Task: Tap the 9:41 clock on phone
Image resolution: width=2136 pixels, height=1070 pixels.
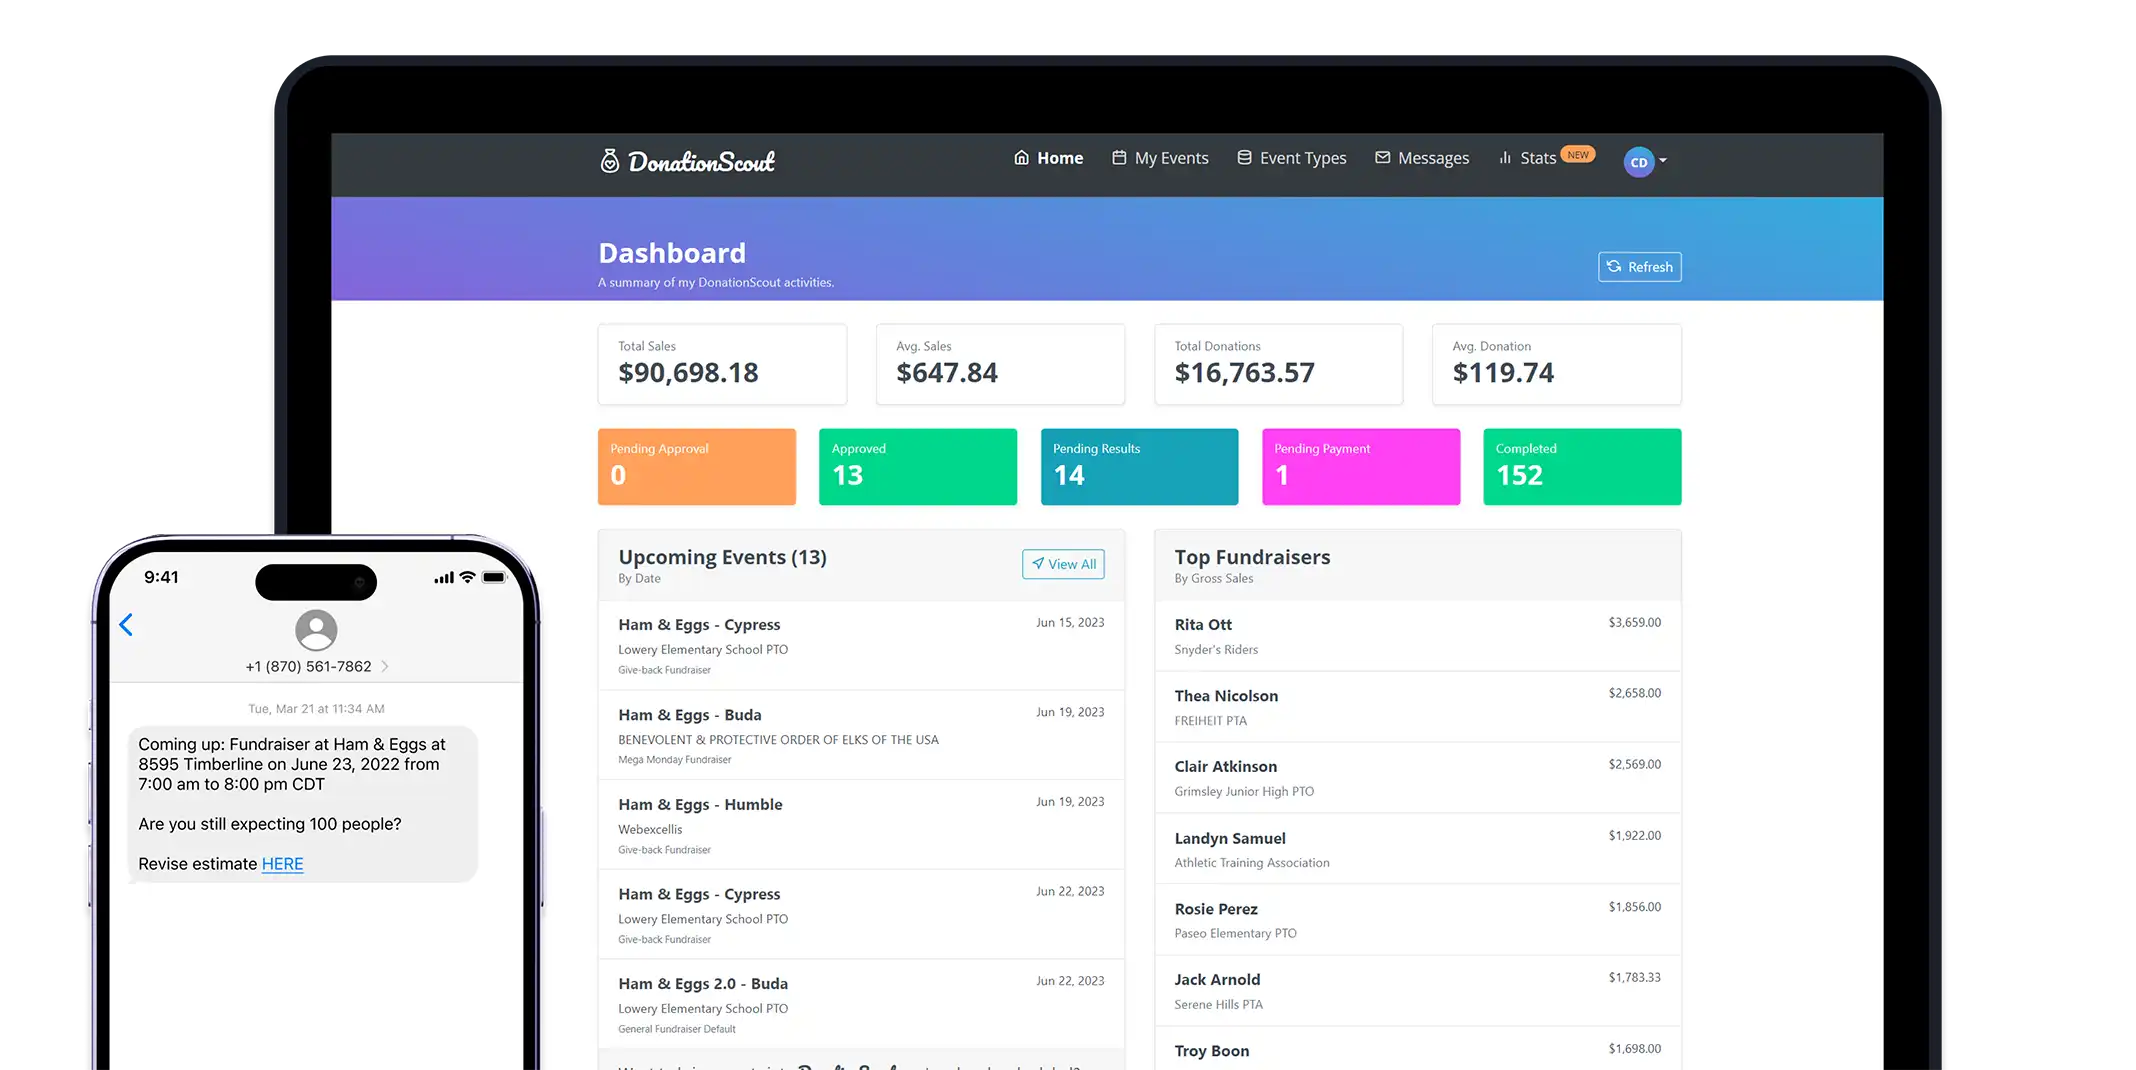Action: tap(161, 577)
